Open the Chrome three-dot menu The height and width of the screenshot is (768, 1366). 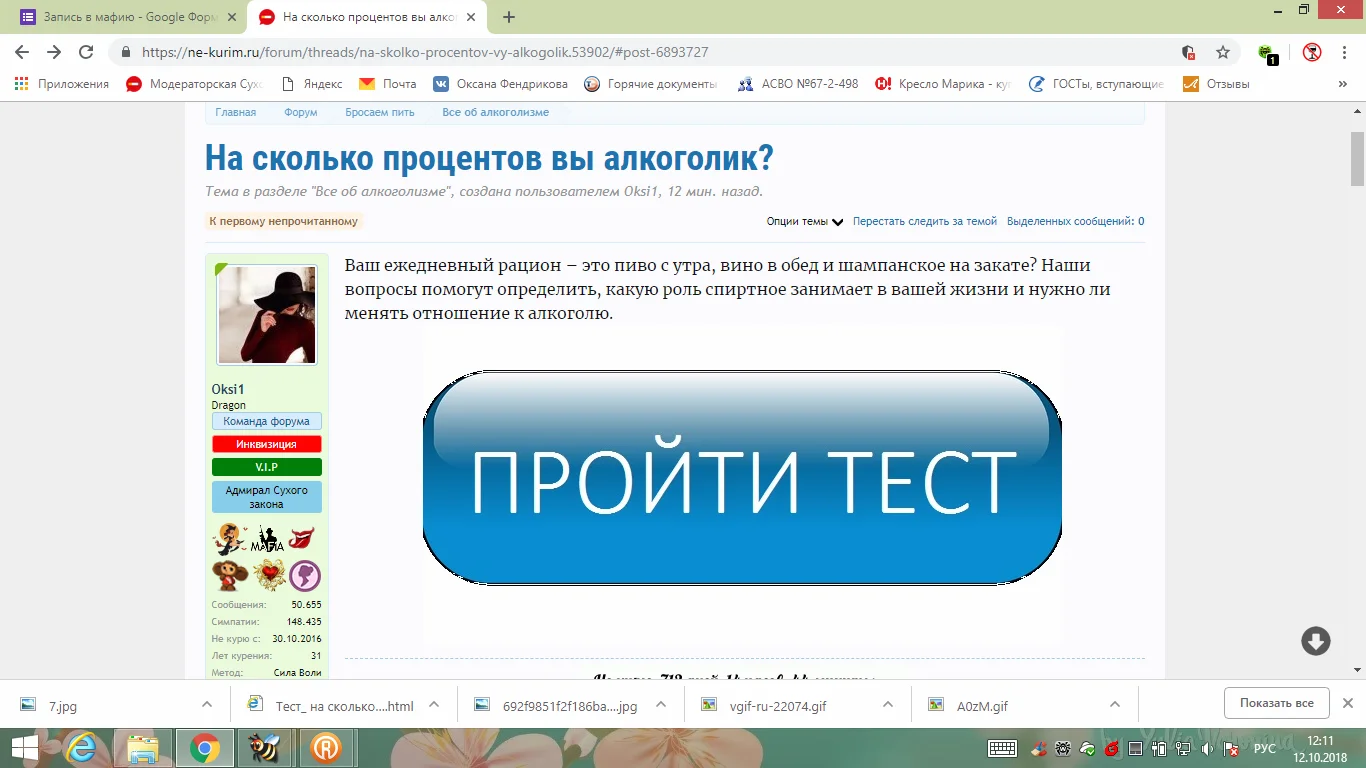coord(1345,52)
